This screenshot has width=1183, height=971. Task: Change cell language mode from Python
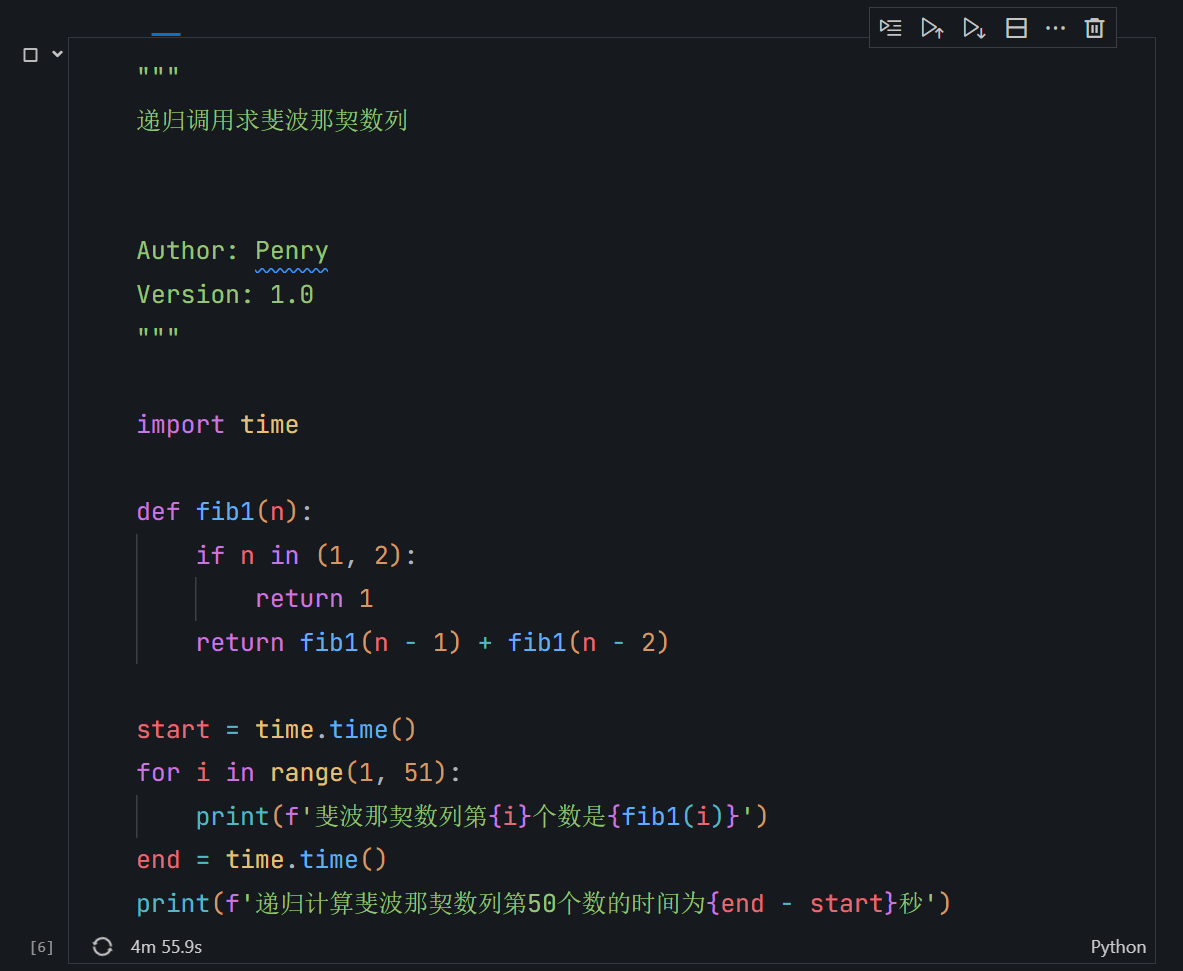click(1118, 947)
